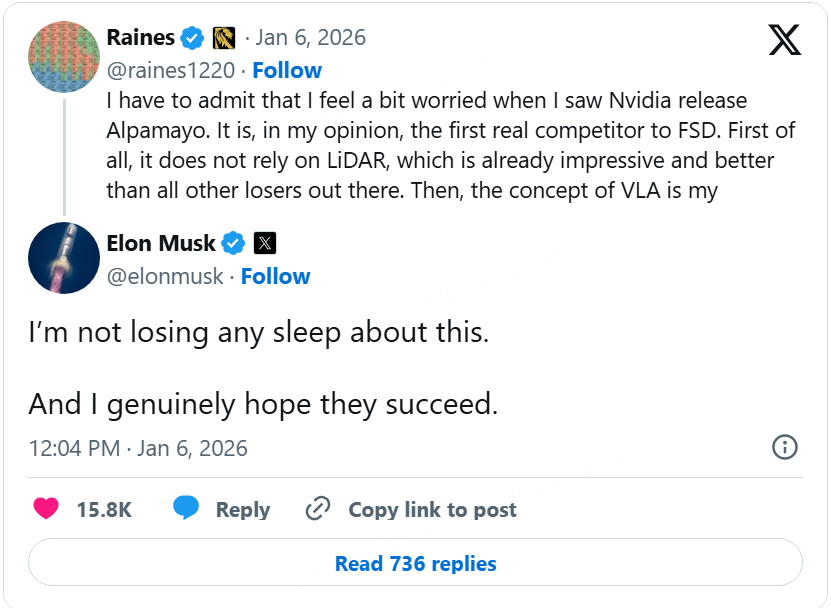Select Copy link to post
Image resolution: width=831 pixels, height=608 pixels.
432,509
